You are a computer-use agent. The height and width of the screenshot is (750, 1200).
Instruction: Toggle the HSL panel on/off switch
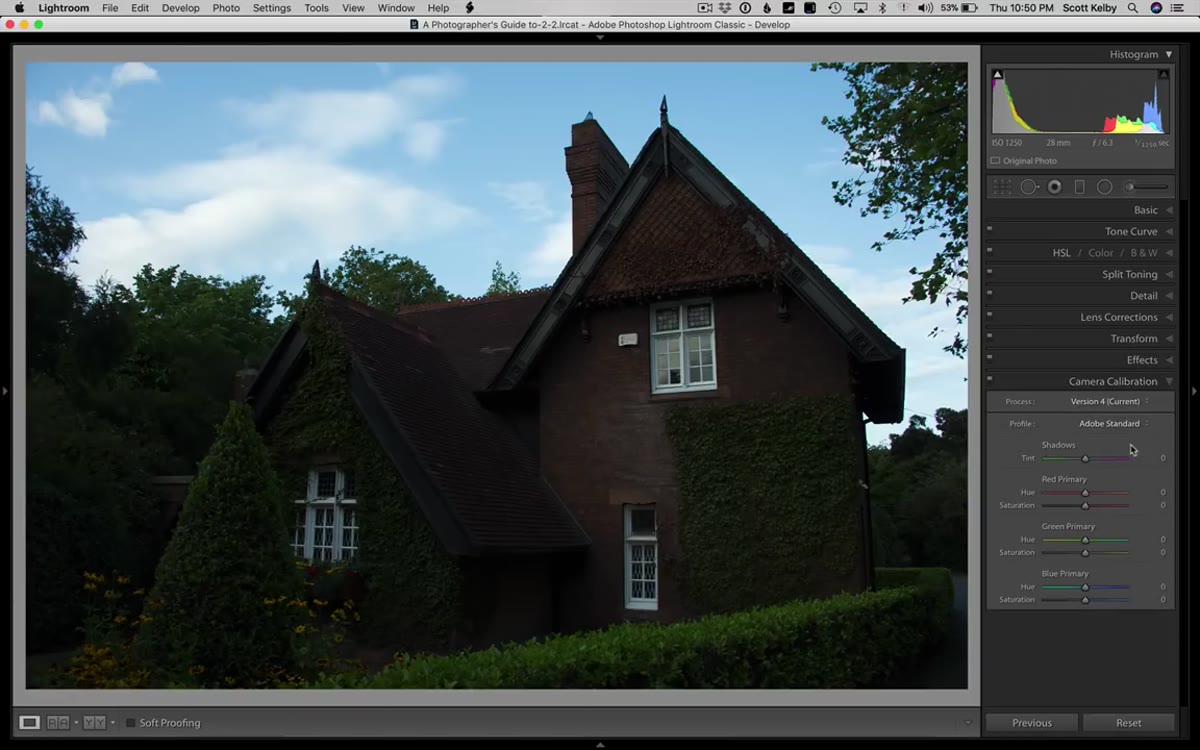990,250
